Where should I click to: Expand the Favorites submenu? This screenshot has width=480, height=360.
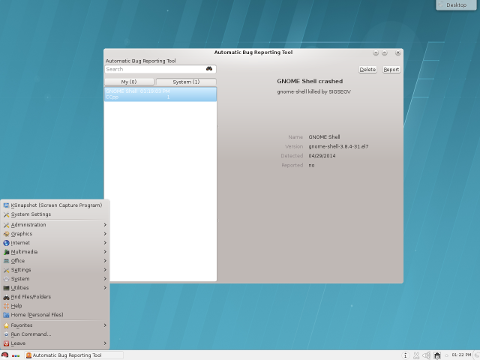click(x=56, y=325)
